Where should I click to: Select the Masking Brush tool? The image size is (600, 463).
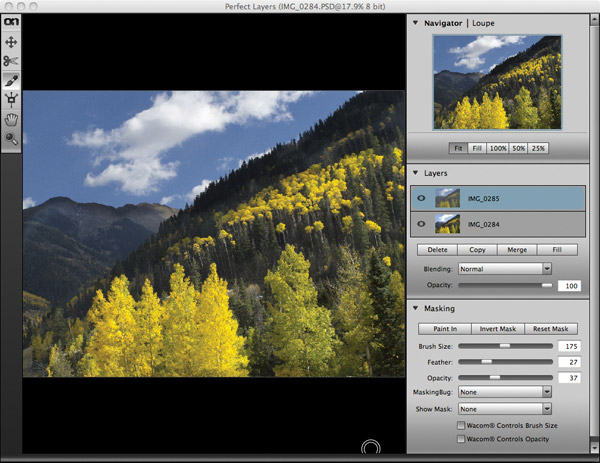tap(11, 81)
